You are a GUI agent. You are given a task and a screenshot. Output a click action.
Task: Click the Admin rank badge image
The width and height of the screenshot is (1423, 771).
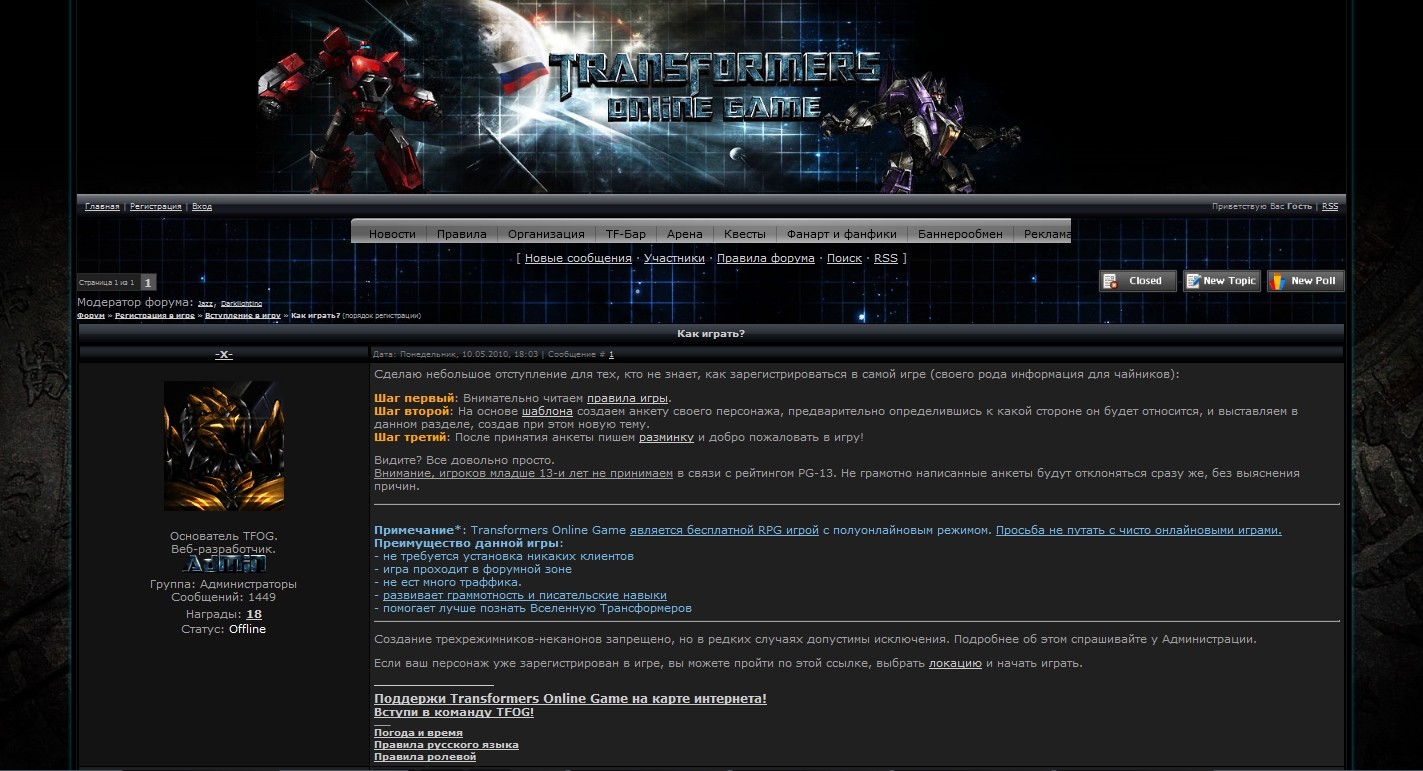coord(224,564)
